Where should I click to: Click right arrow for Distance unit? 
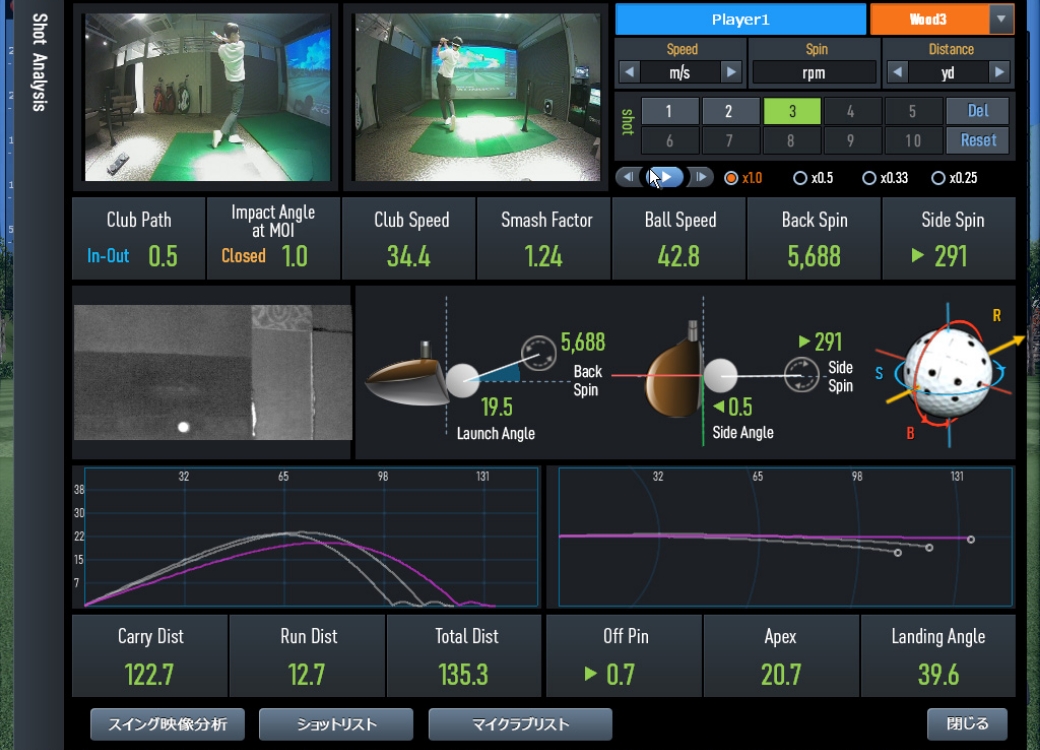tap(999, 72)
